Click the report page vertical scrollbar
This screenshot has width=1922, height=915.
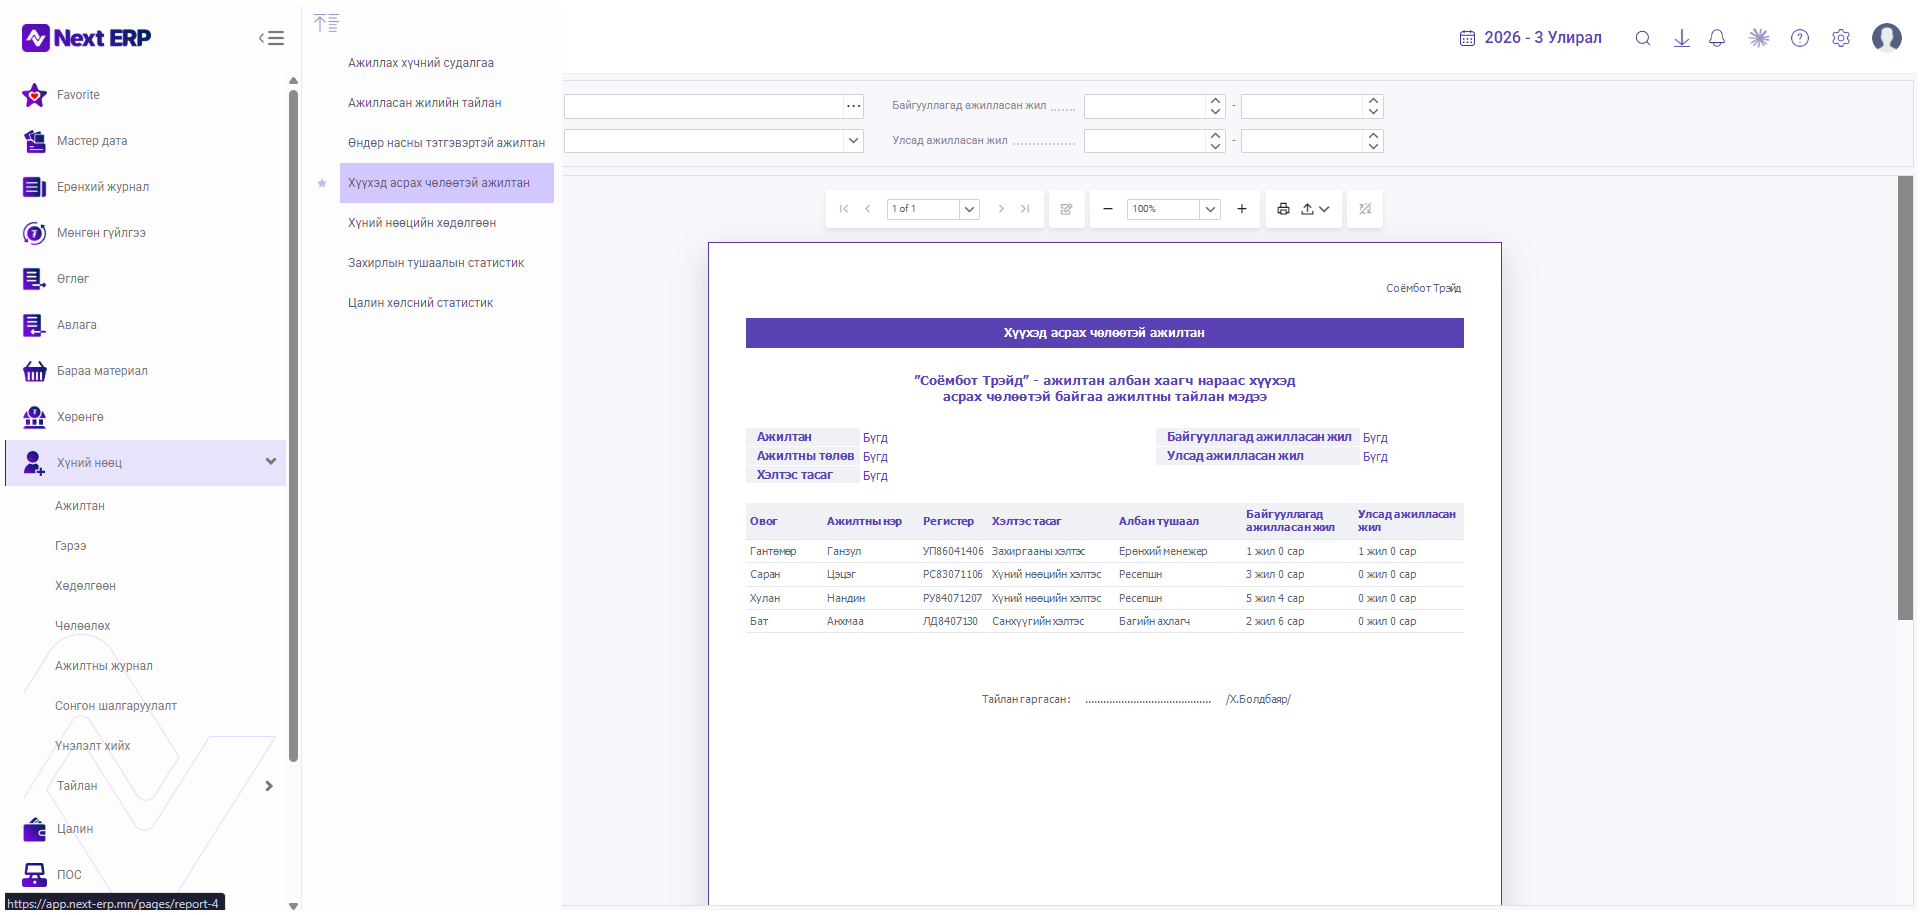click(x=1906, y=398)
